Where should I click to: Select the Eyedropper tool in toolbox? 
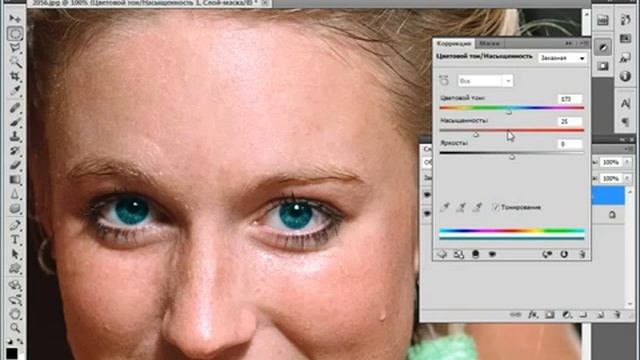pos(15,91)
